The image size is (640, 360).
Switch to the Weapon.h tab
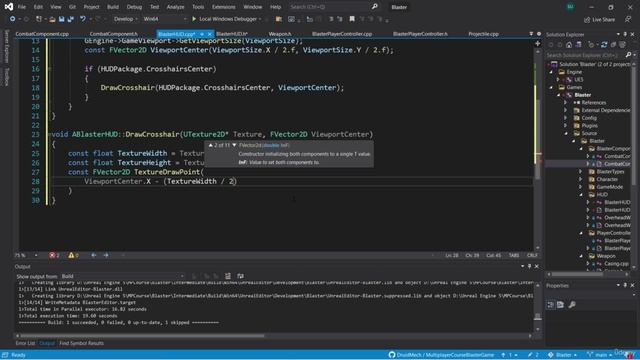tap(280, 34)
